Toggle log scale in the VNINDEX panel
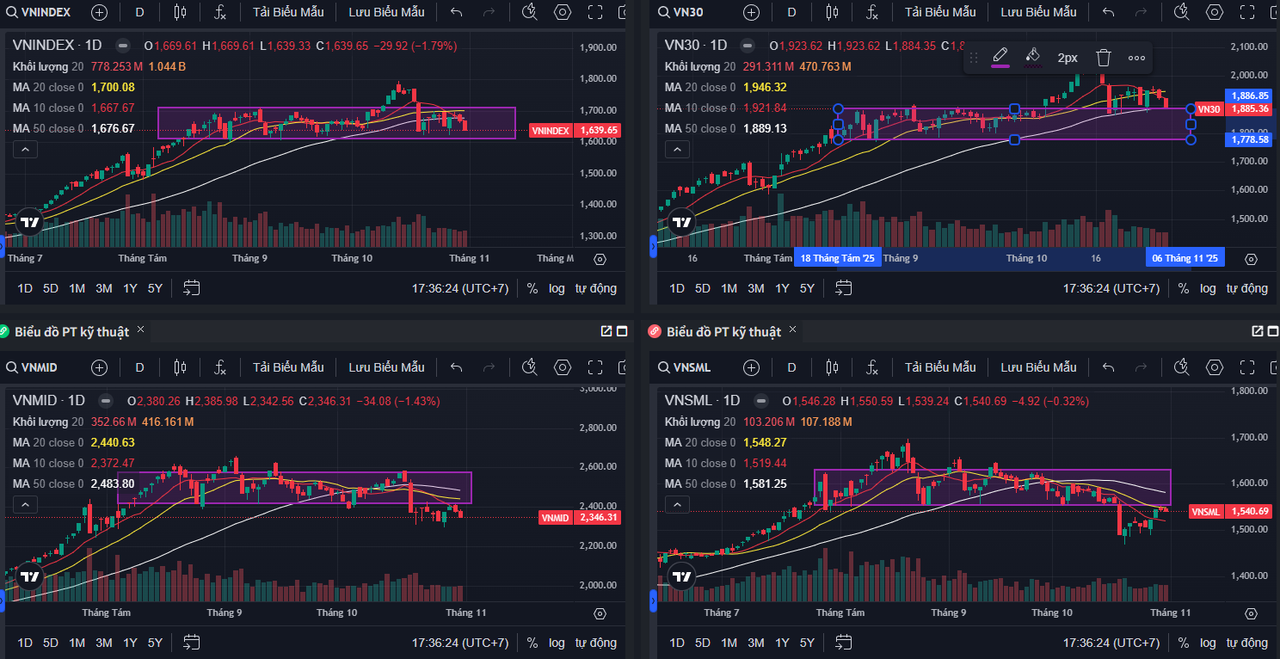Image resolution: width=1280 pixels, height=659 pixels. (557, 288)
